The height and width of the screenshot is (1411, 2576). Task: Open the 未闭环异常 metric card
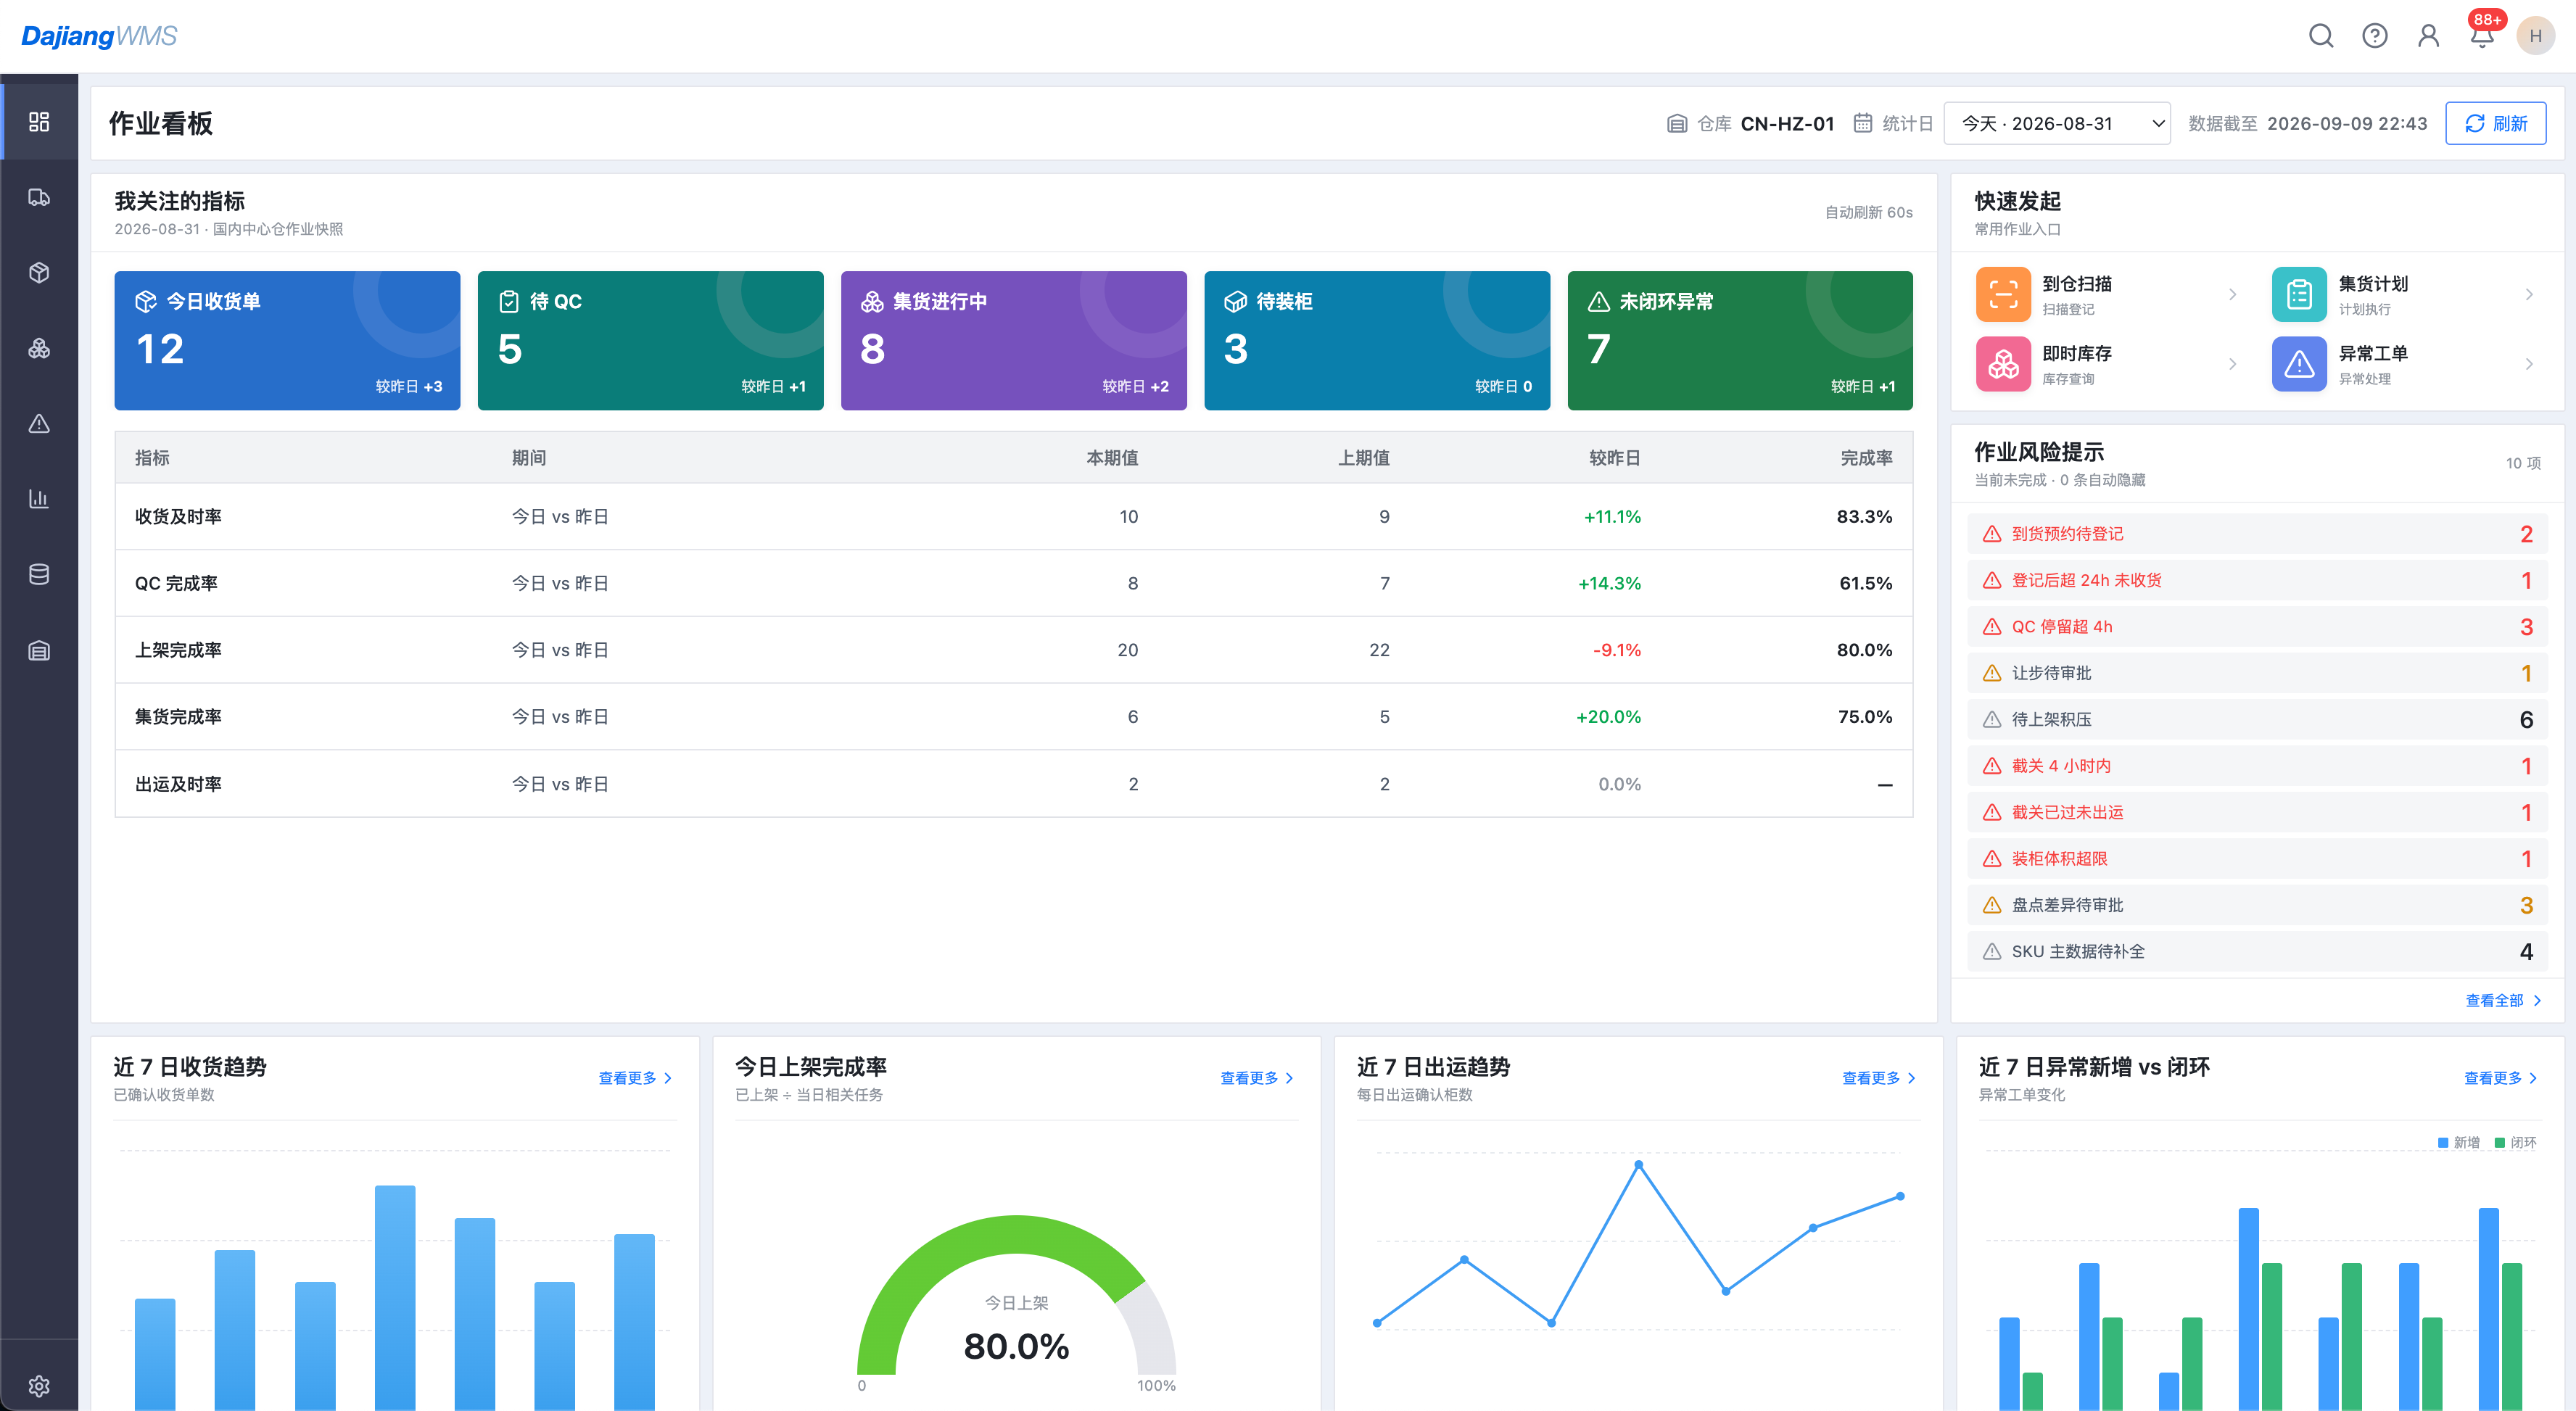click(1740, 340)
